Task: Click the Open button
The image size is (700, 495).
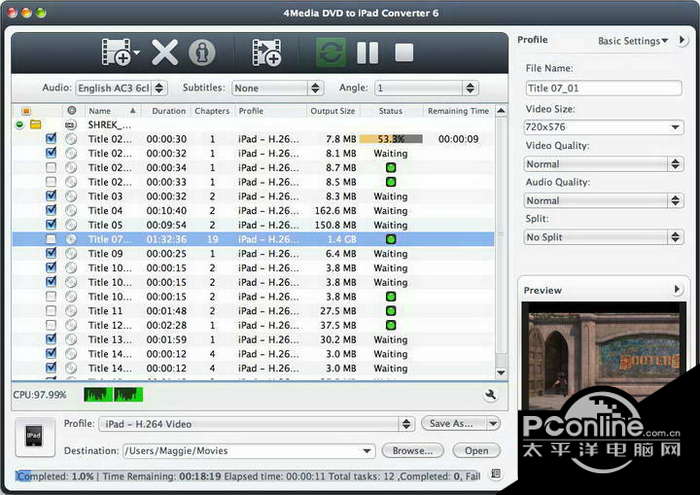Action: click(x=476, y=451)
